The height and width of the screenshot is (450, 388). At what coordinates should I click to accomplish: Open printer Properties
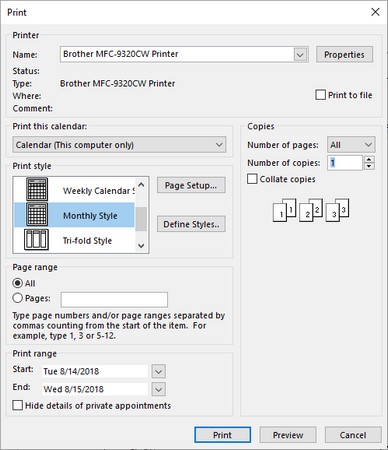(x=344, y=55)
